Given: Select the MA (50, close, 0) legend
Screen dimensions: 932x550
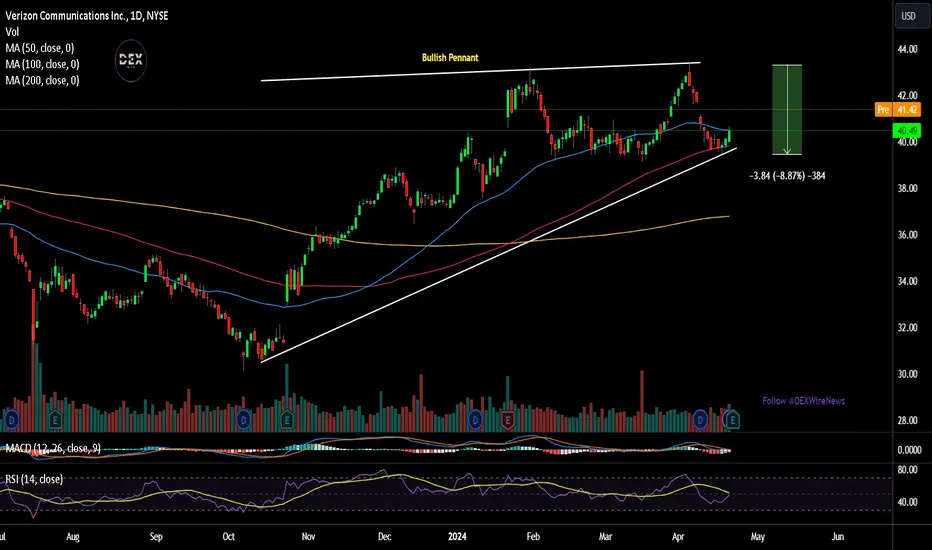Looking at the screenshot, I should (39, 48).
